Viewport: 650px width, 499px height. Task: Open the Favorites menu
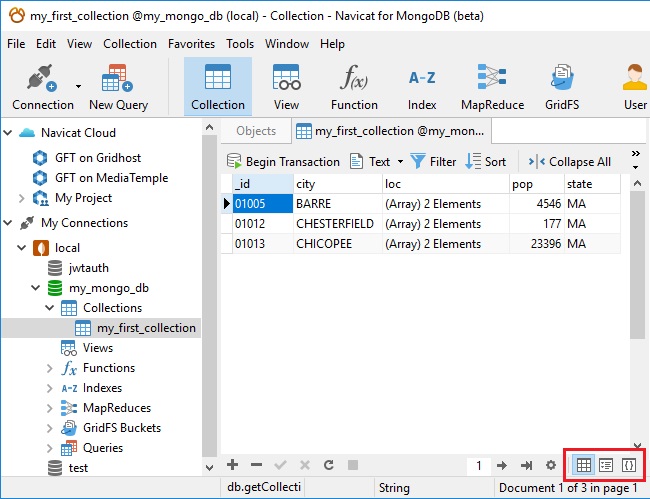[191, 44]
